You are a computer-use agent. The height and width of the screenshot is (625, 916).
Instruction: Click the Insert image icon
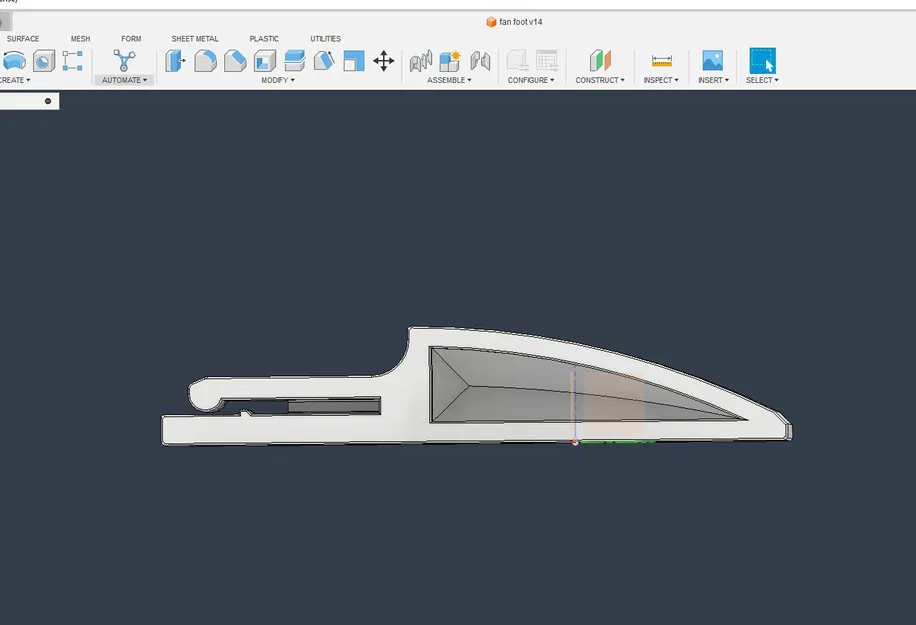point(713,61)
